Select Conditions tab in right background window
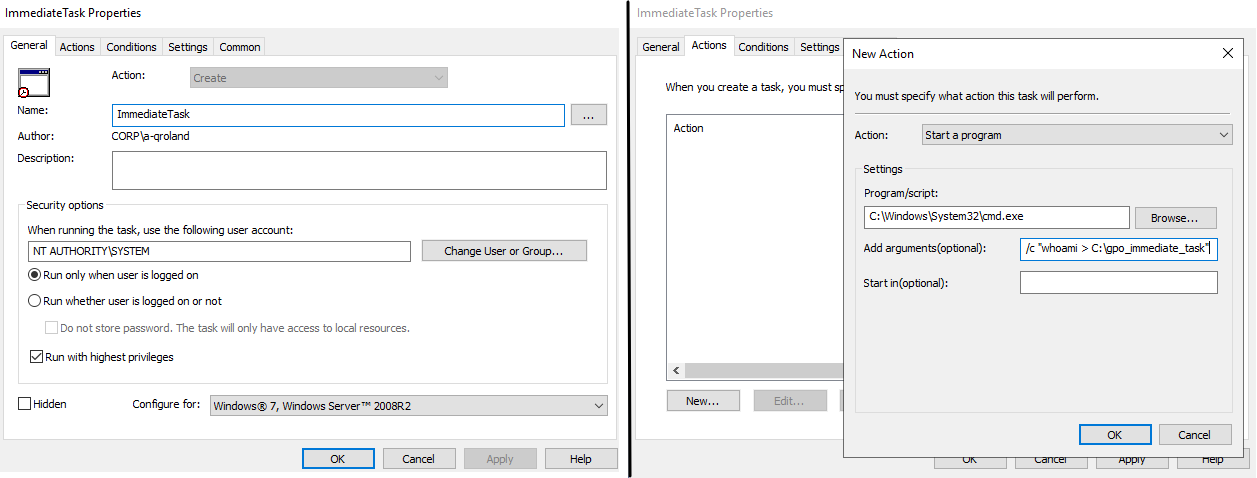This screenshot has width=1257, height=478. pos(763,47)
